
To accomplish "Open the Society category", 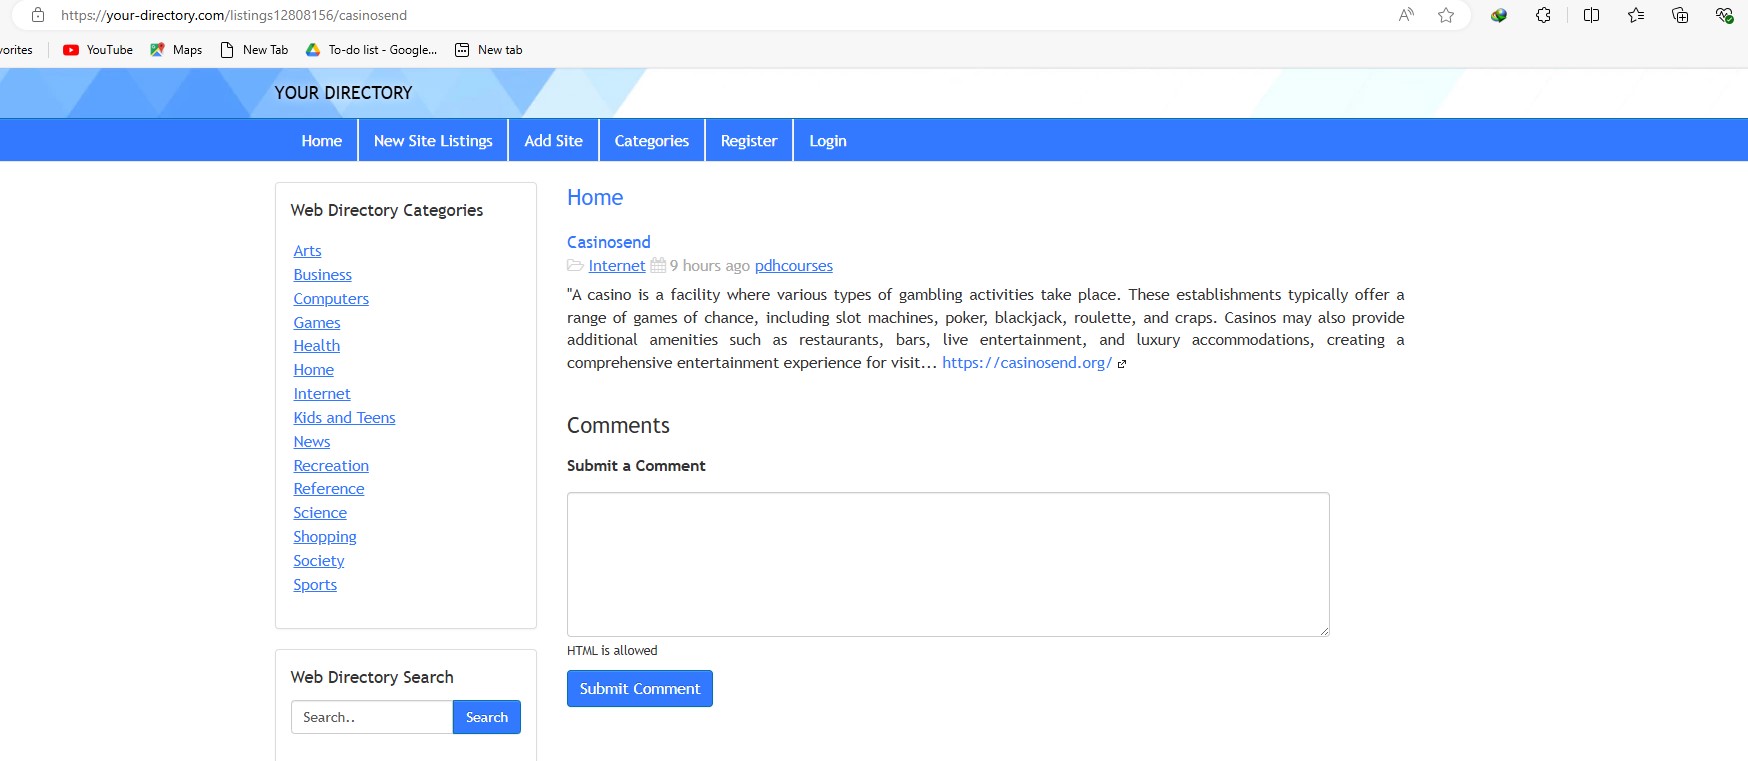I will (319, 561).
